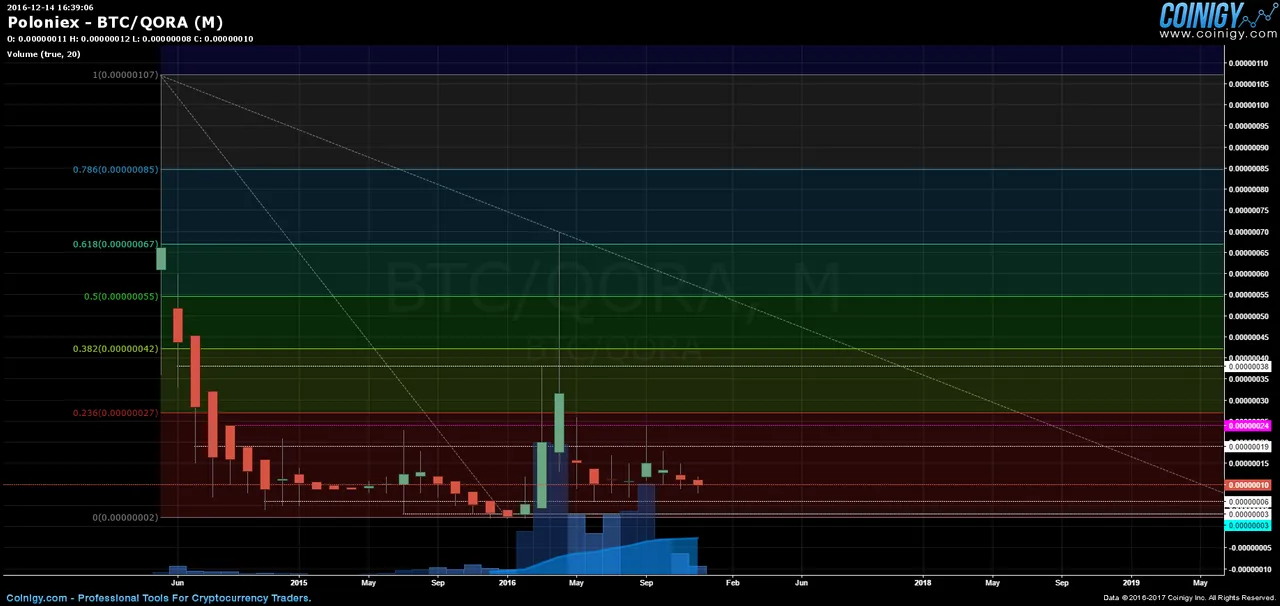Screen dimensions: 1280x606
Task: Click price axis value 0.00000085
Action: click(1249, 168)
